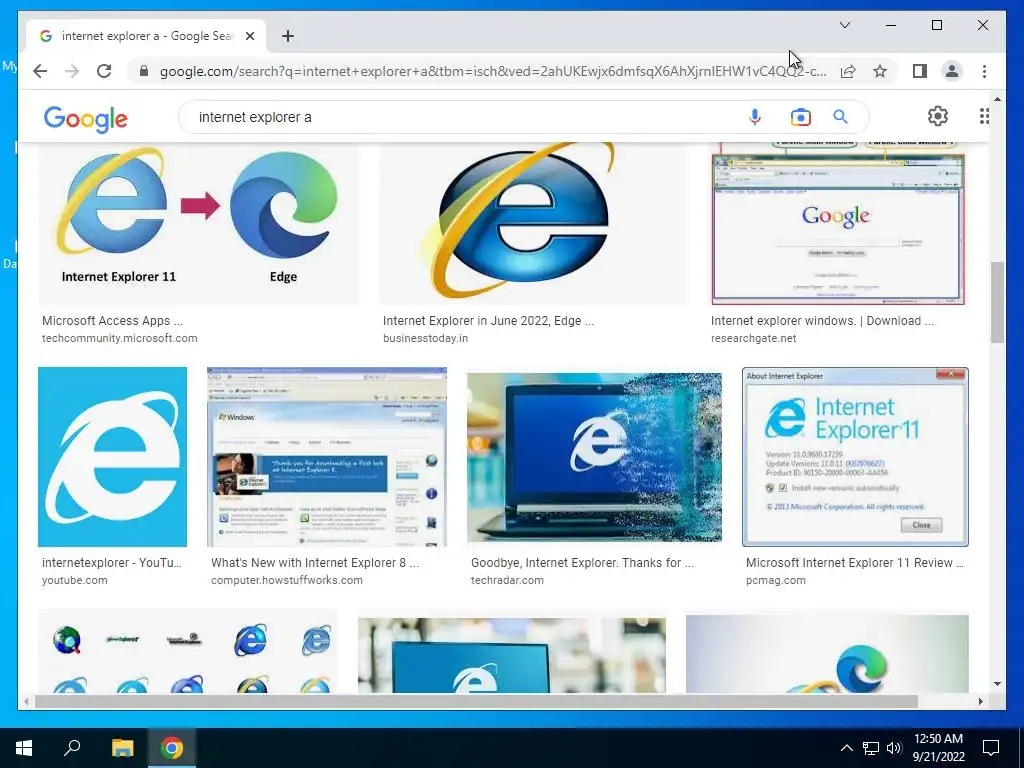Share this page icon in address bar
Screen dimensions: 1024x768
pyautogui.click(x=848, y=71)
